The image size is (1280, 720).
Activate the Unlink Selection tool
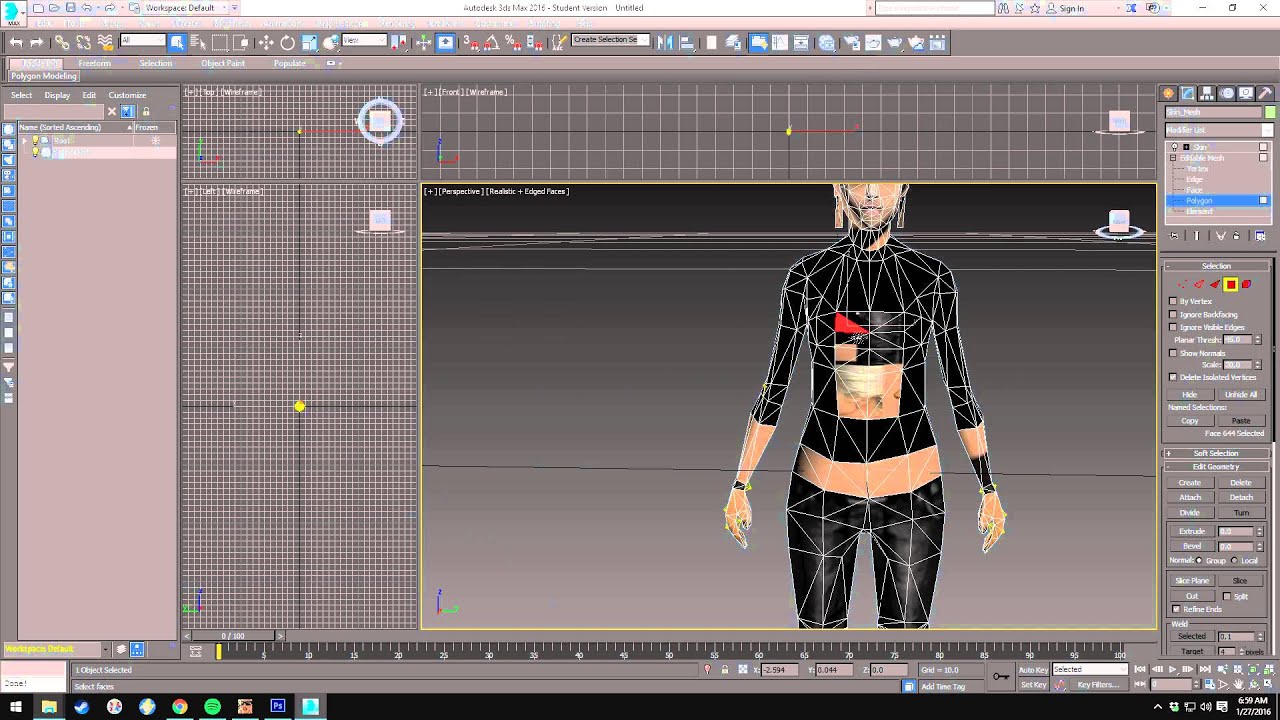tap(83, 42)
